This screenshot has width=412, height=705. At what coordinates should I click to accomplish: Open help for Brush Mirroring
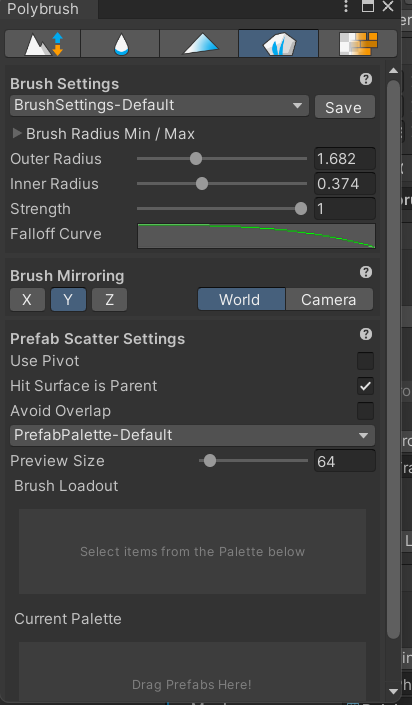pos(366,272)
